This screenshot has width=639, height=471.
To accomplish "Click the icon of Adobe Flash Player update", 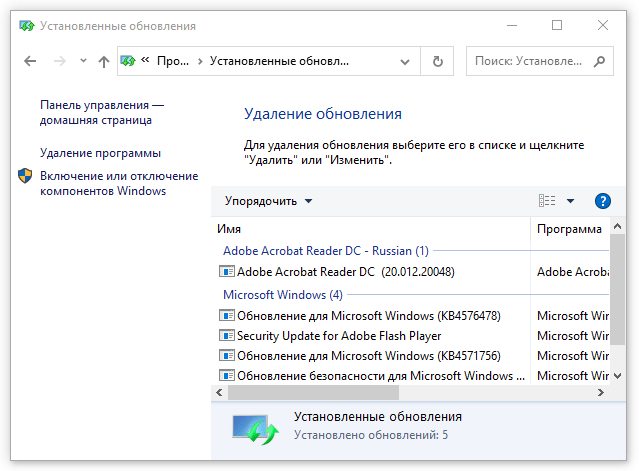I will pyautogui.click(x=227, y=335).
